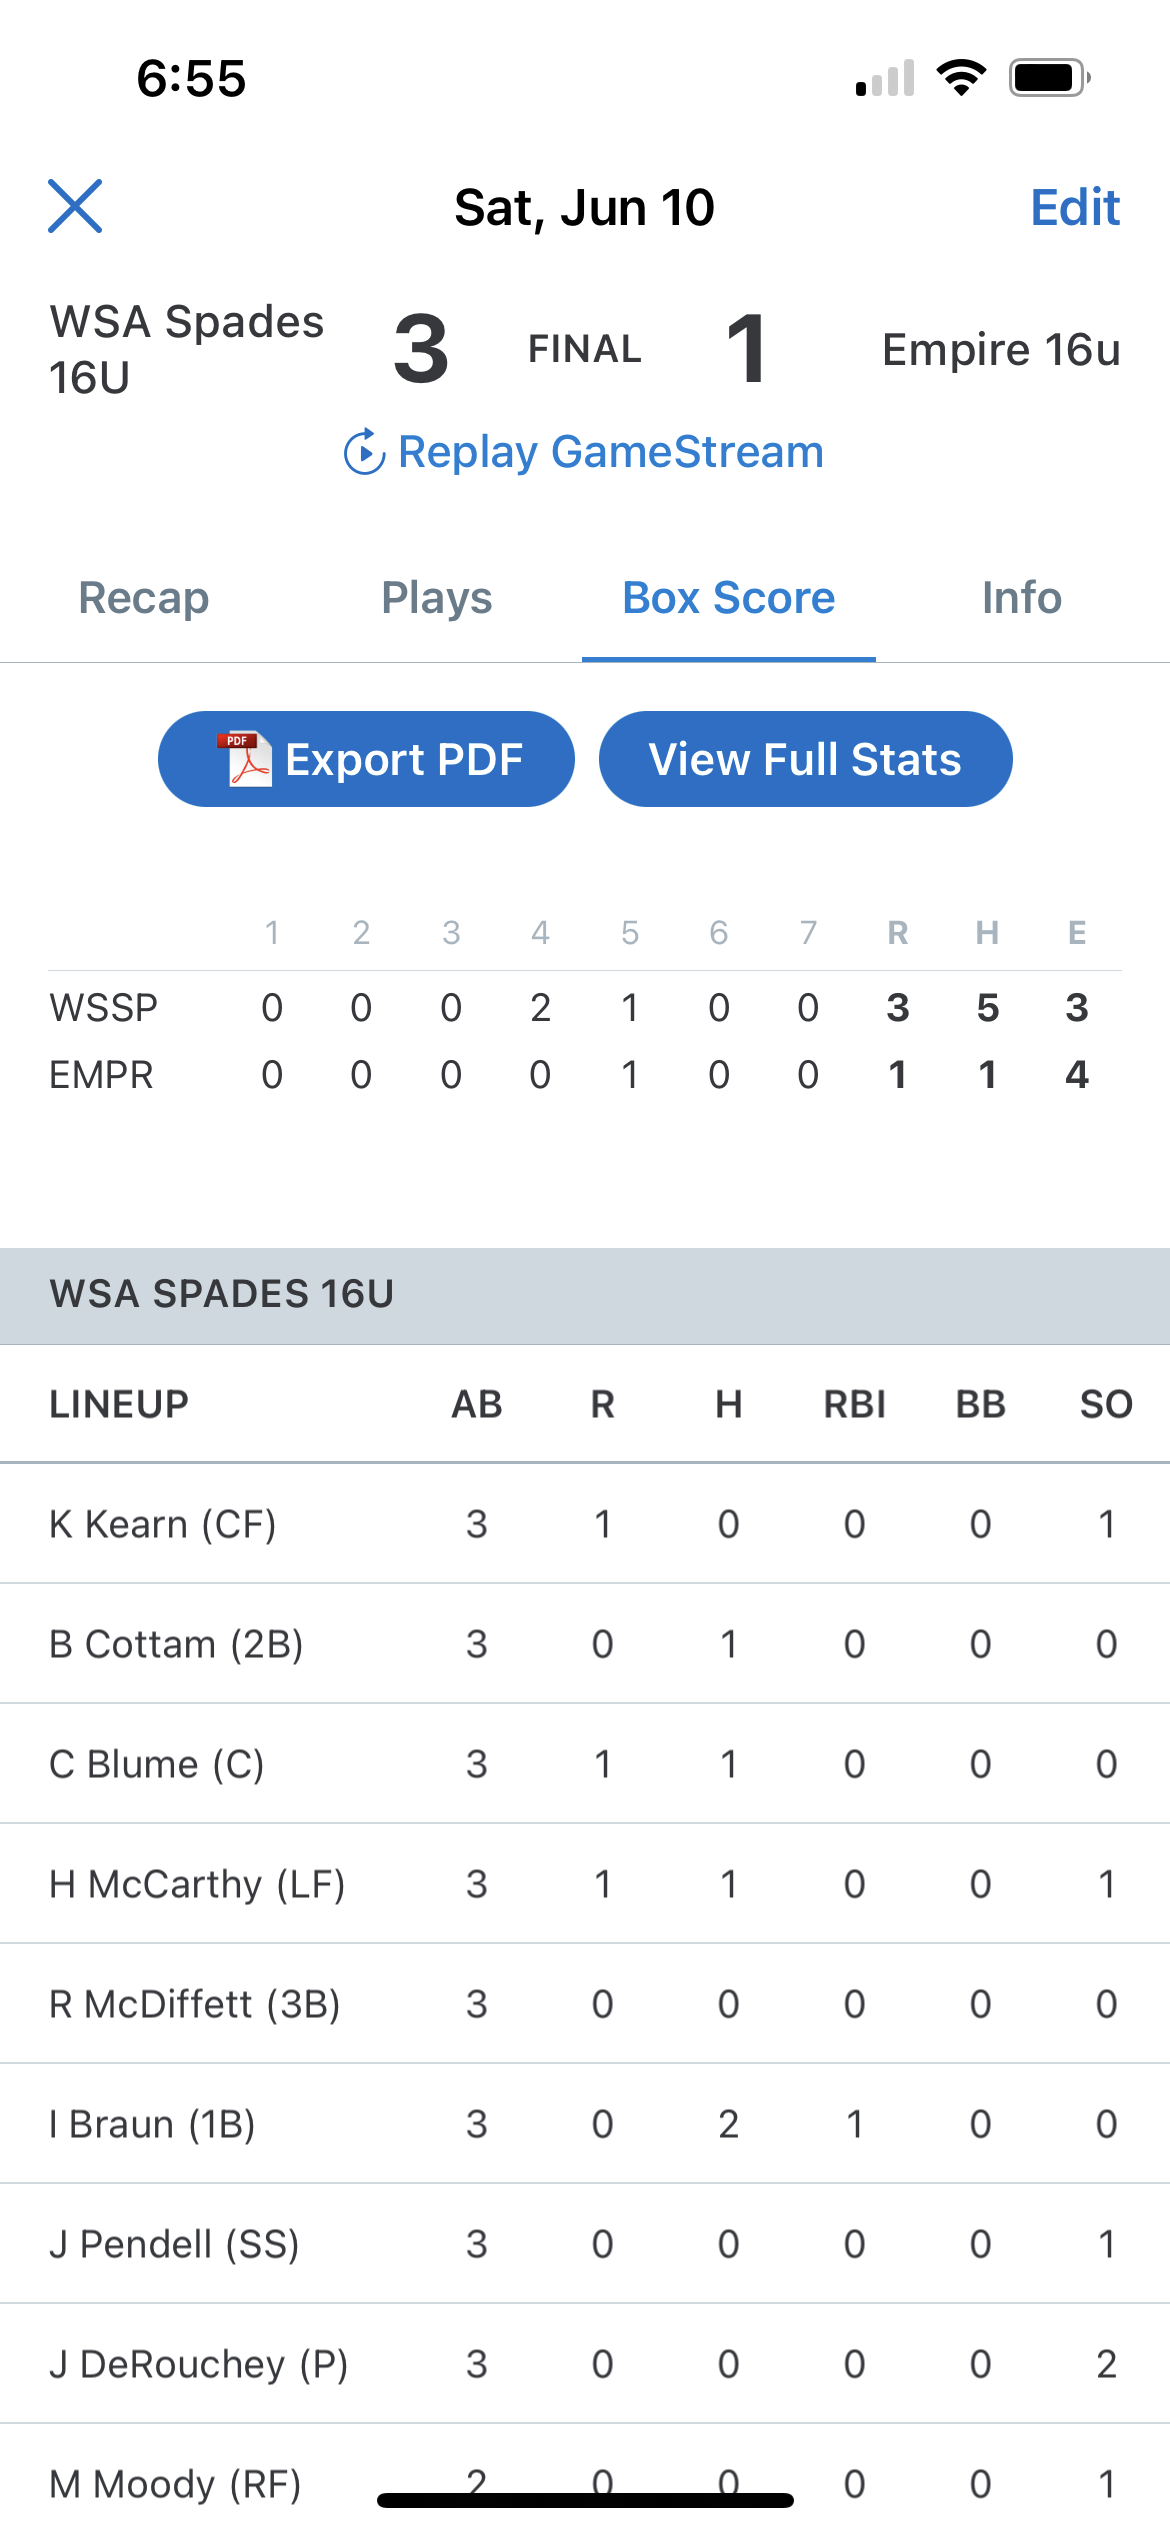Screen dimensions: 1170x2532
Task: Open the Replay GameStream link
Action: (x=610, y=452)
